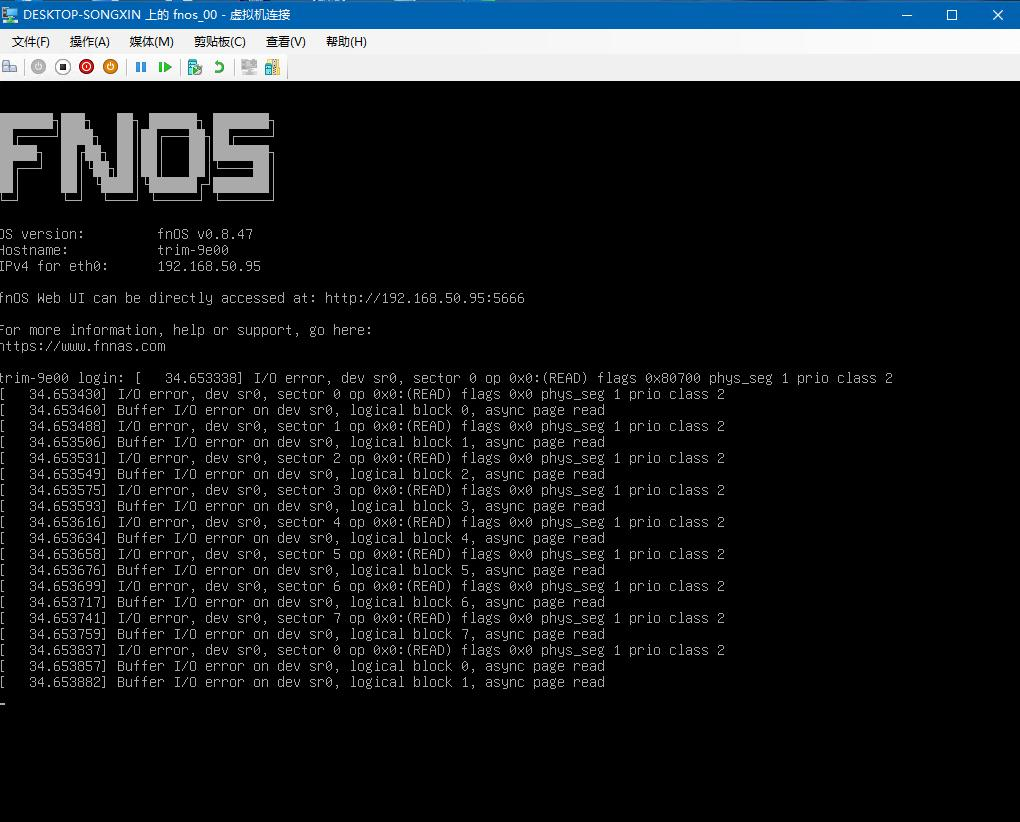
Task: Revert the VM with the green undo arrow
Action: [219, 67]
